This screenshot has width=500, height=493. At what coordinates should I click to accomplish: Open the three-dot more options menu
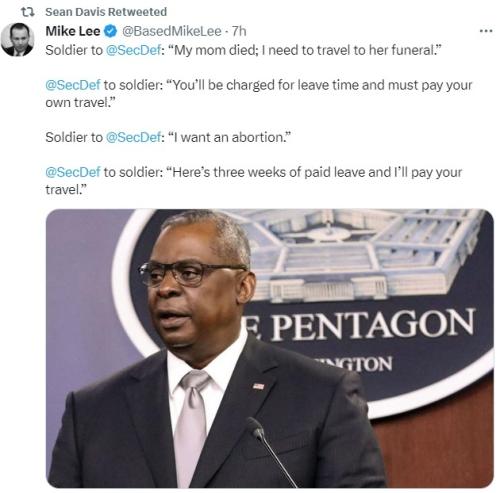[486, 31]
